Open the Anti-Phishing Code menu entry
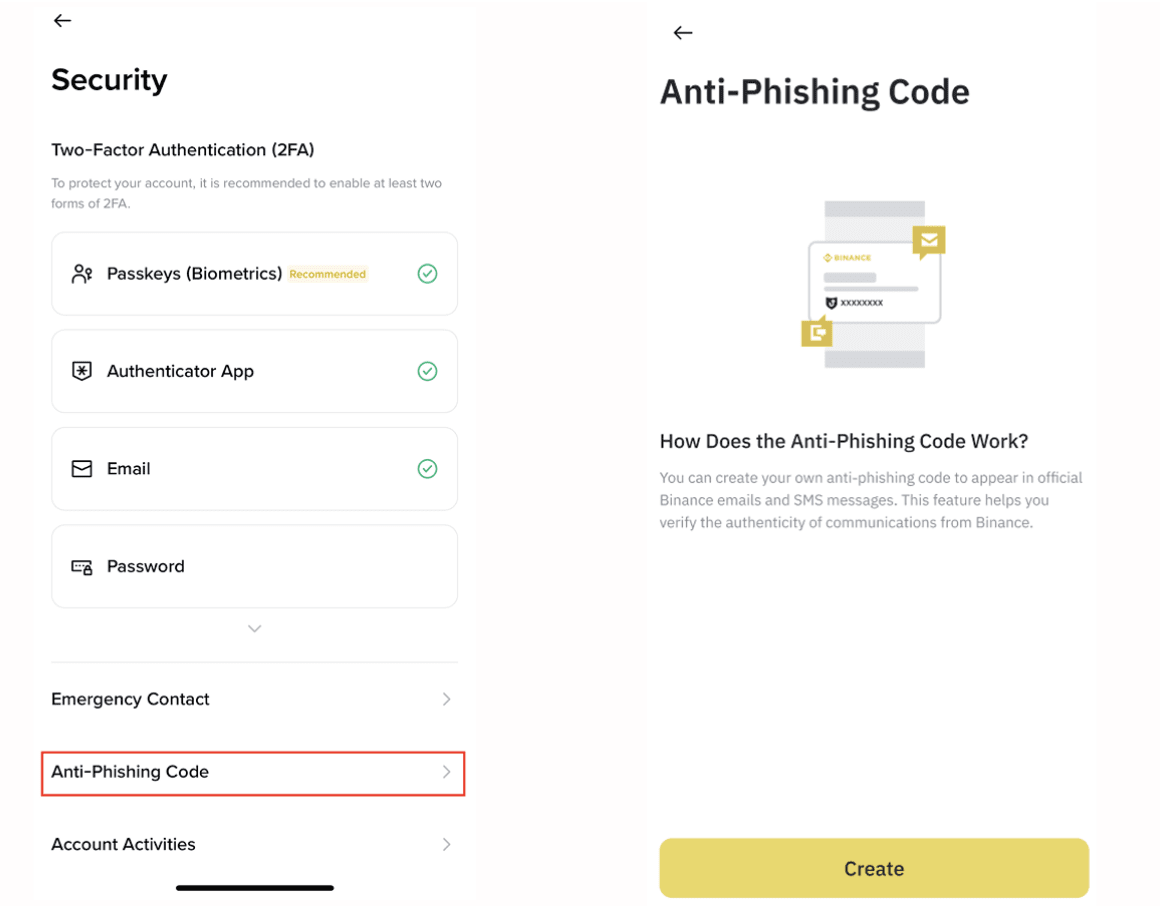This screenshot has height=906, width=1160. point(253,773)
